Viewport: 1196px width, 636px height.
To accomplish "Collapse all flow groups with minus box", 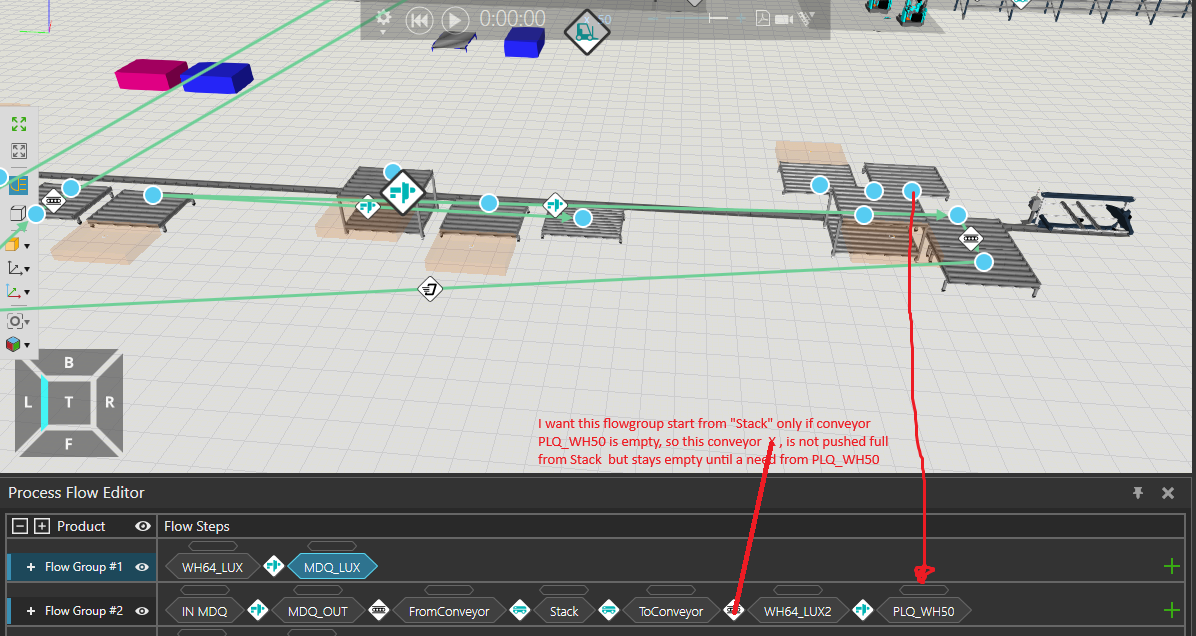I will (20, 526).
